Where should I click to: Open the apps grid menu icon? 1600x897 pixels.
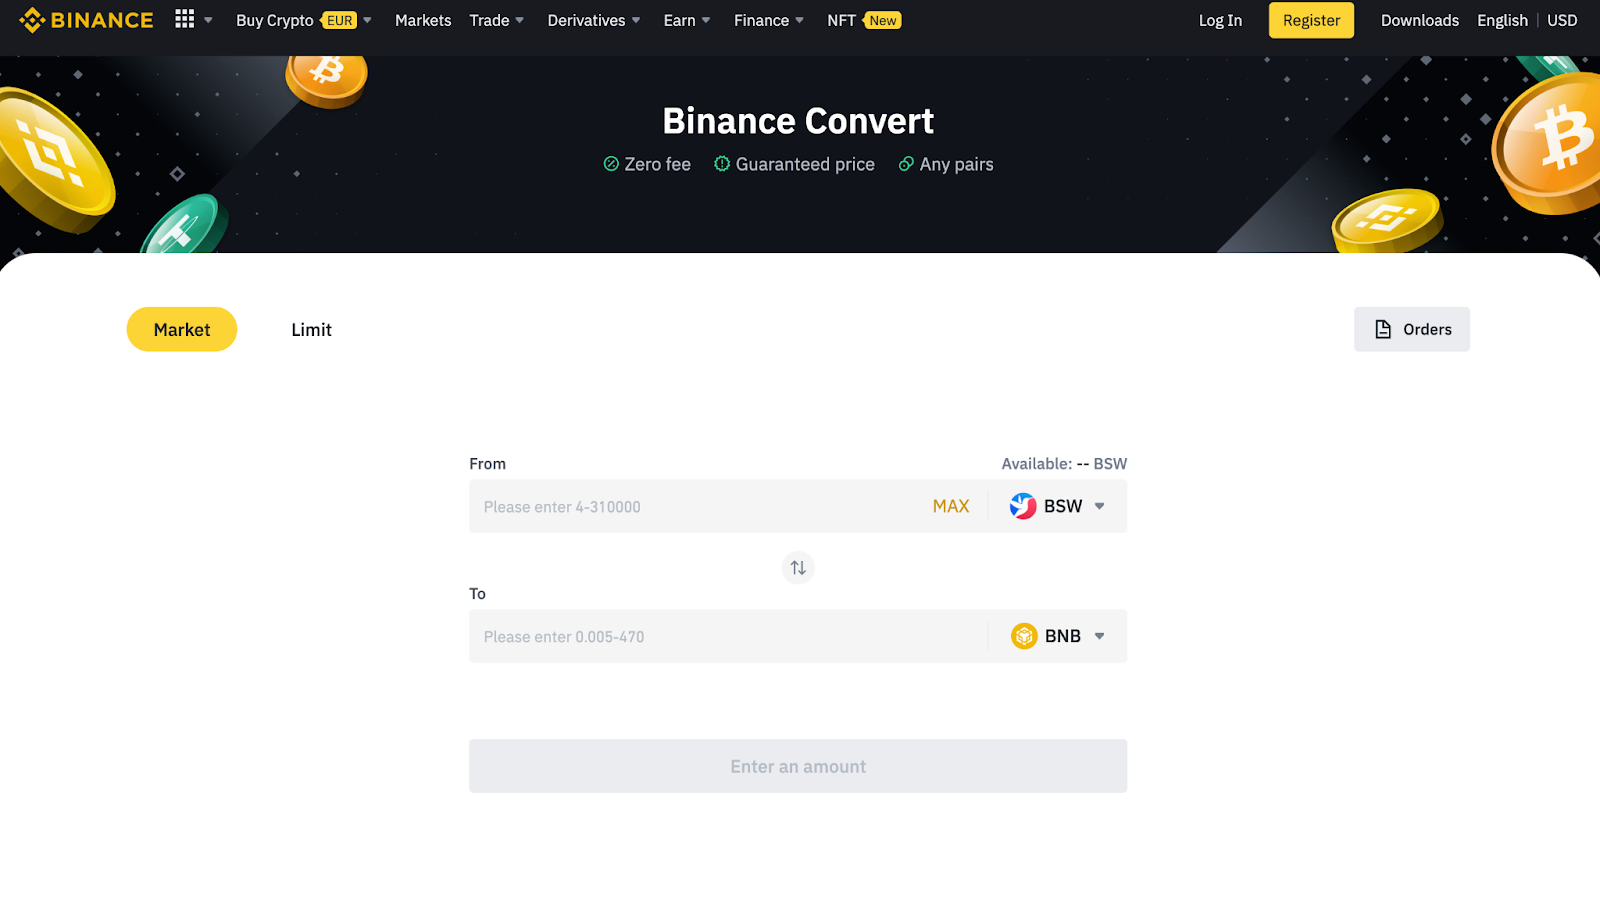tap(184, 19)
